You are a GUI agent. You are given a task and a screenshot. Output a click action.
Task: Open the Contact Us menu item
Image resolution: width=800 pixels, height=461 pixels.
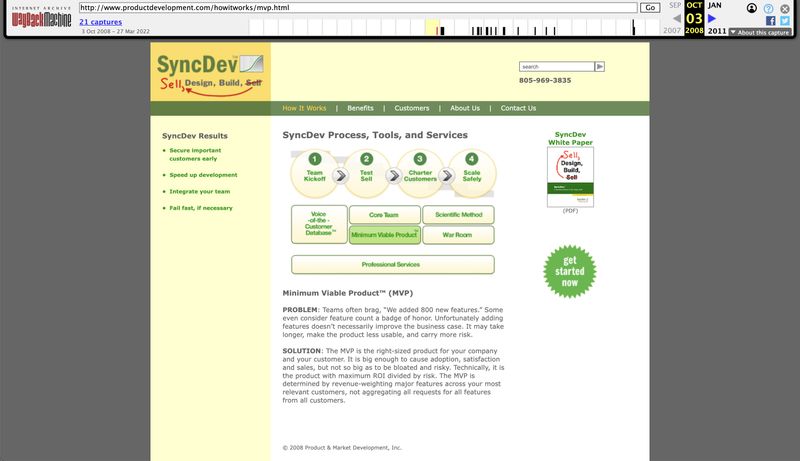coord(518,108)
